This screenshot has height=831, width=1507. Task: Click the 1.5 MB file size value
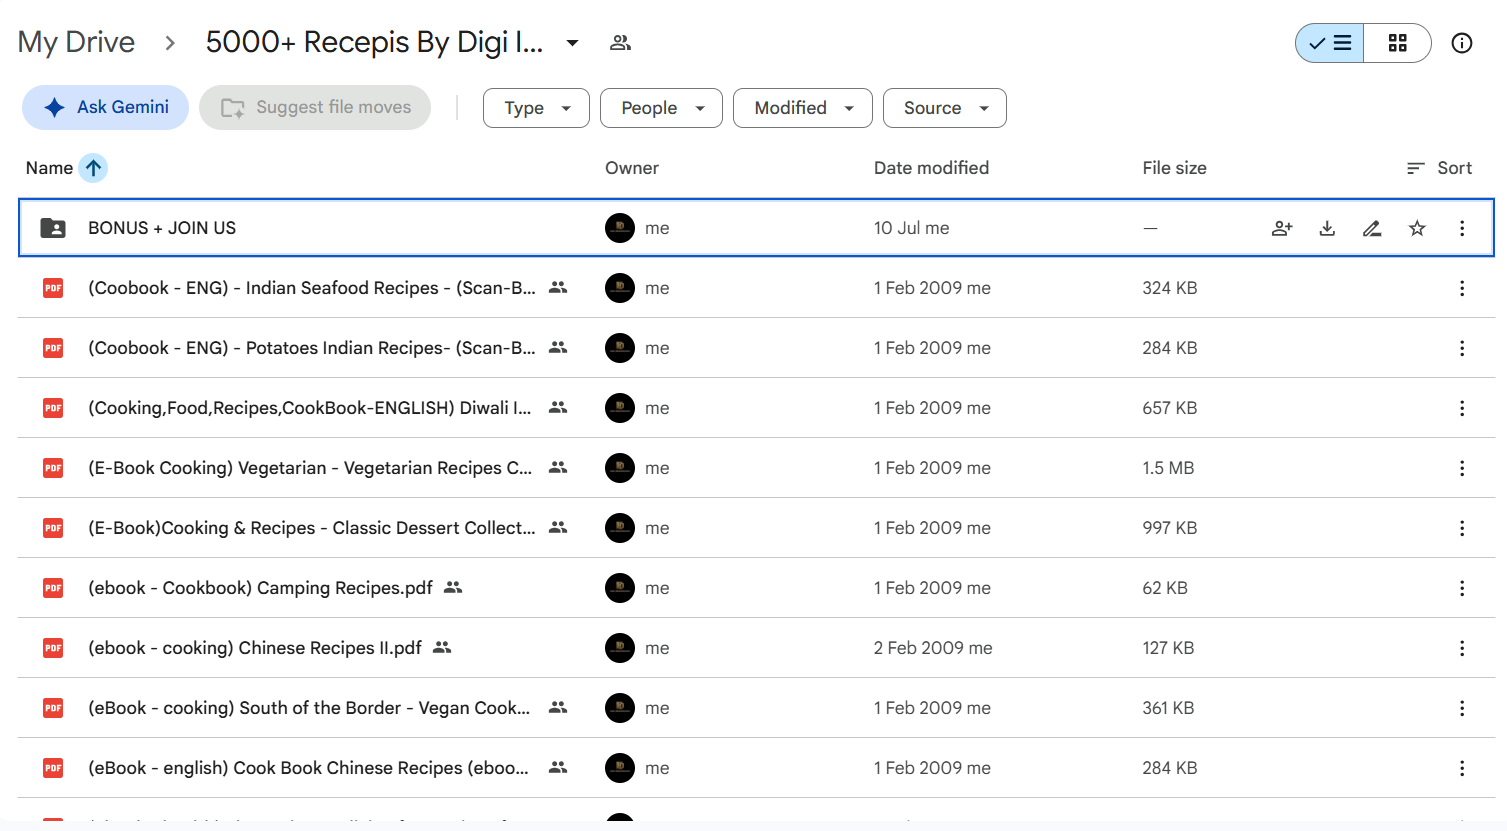1168,468
